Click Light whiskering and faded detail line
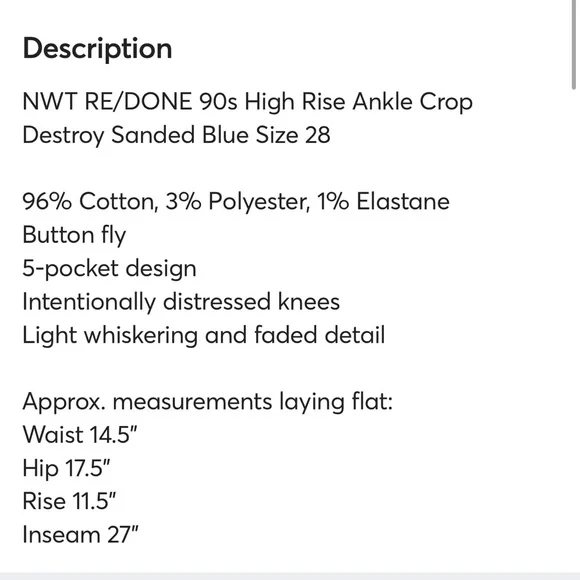Screen dimensions: 580x580 tap(204, 335)
